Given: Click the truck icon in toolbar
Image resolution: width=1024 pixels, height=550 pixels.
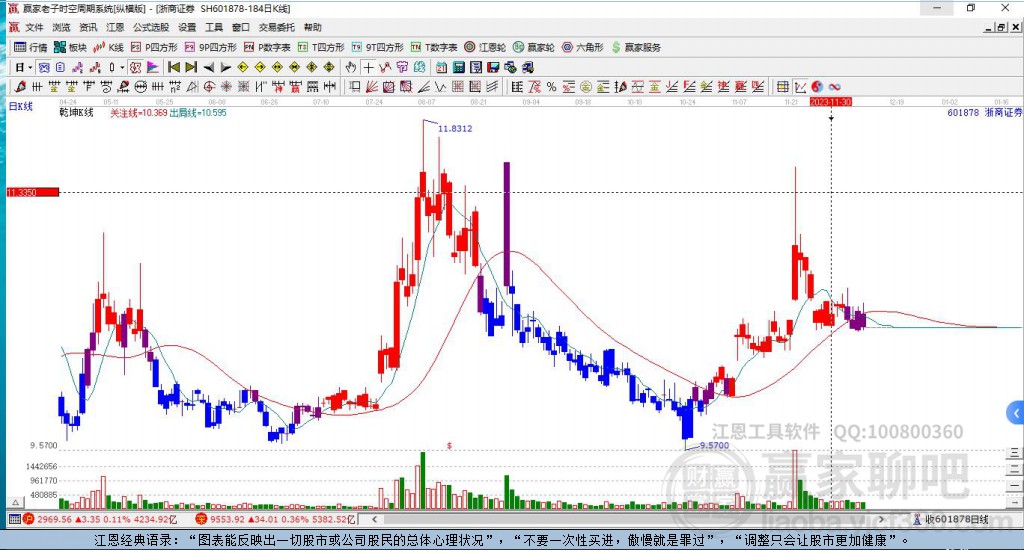Looking at the screenshot, I should pos(528,67).
